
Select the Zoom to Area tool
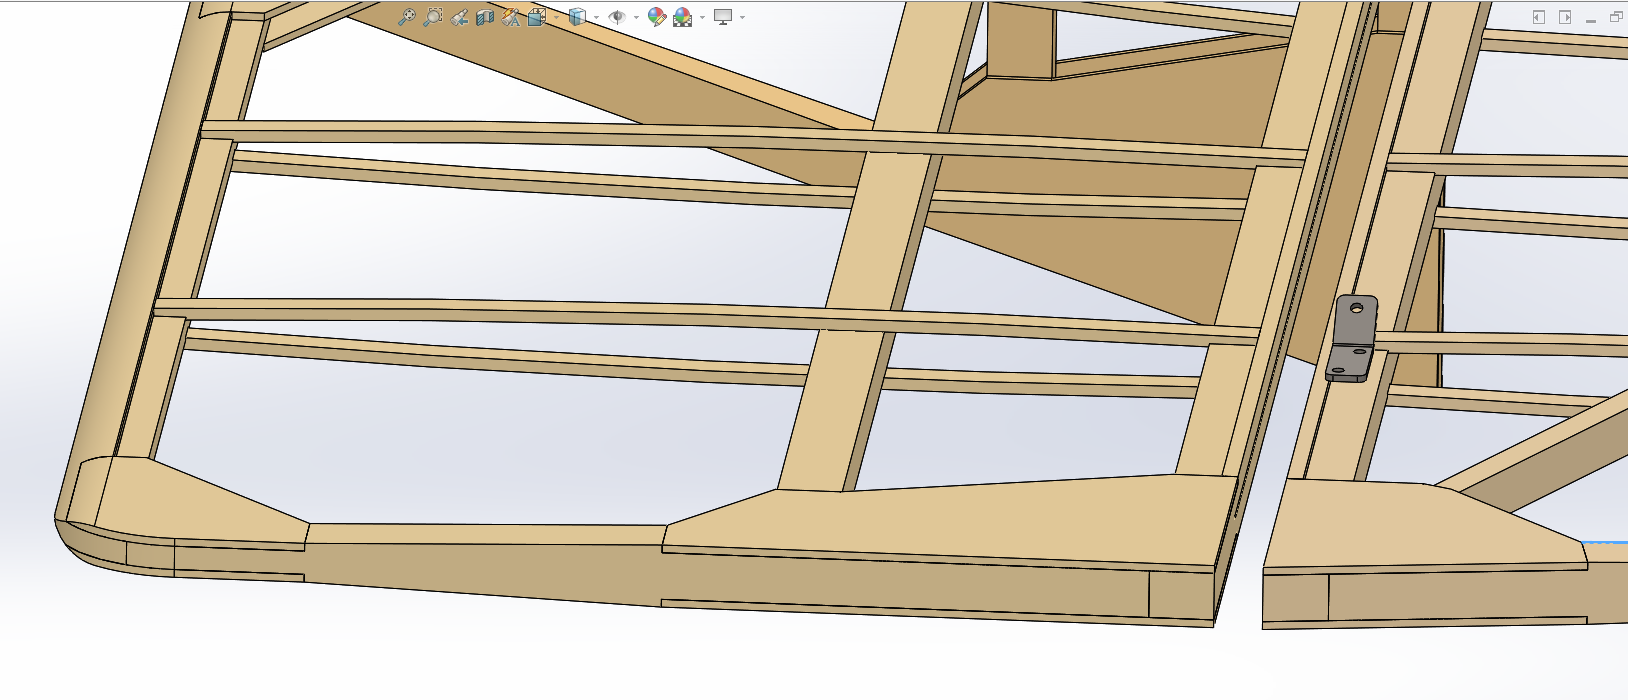point(432,17)
